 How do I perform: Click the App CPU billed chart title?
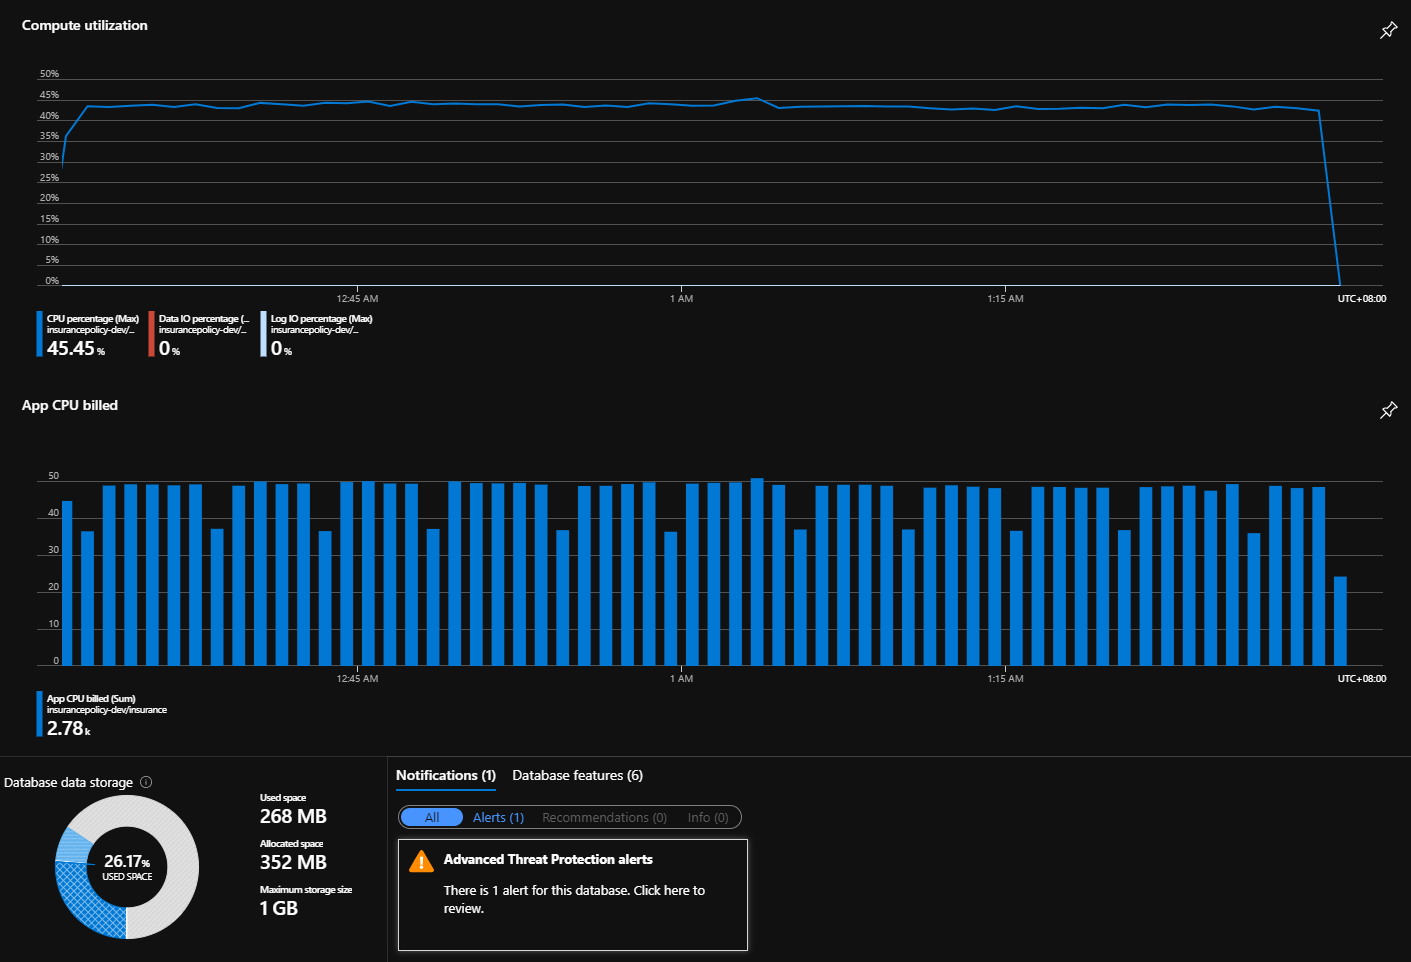[x=70, y=405]
